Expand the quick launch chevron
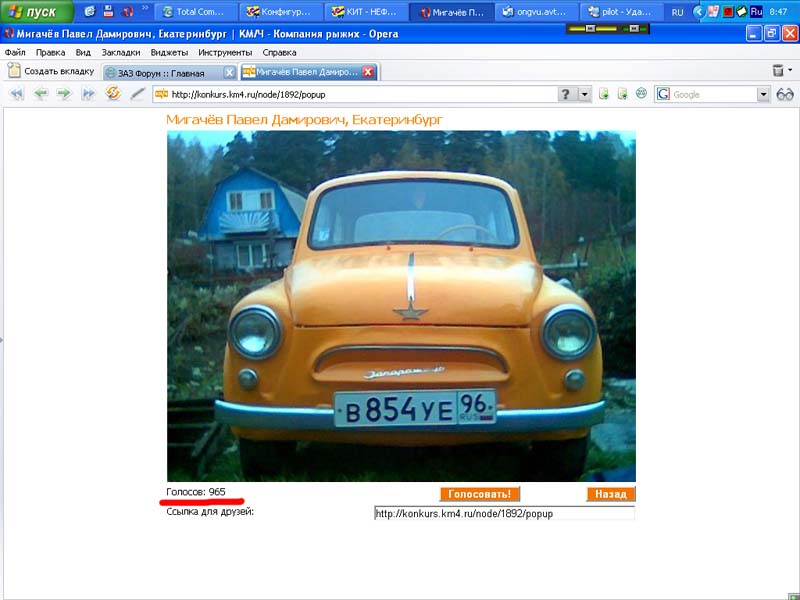 145,8
